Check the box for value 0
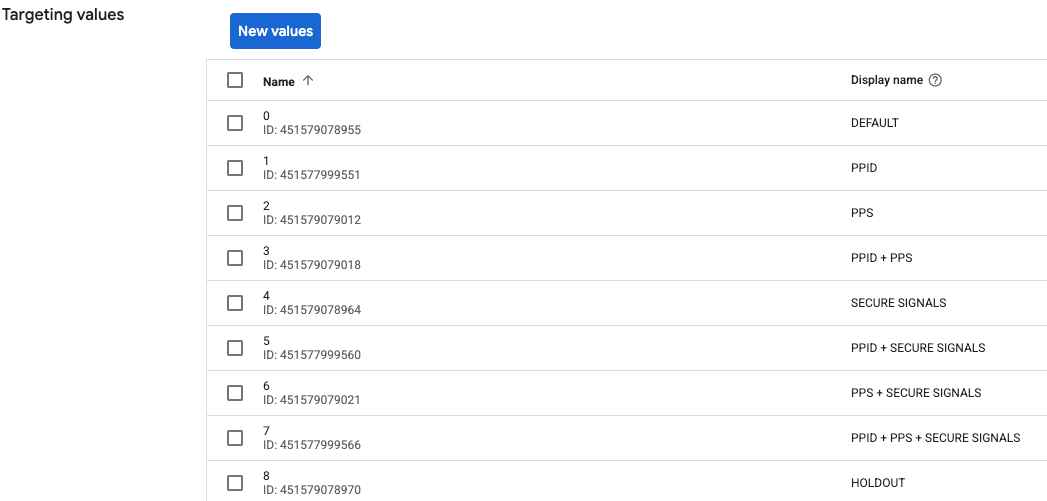This screenshot has height=501, width=1047. 235,123
